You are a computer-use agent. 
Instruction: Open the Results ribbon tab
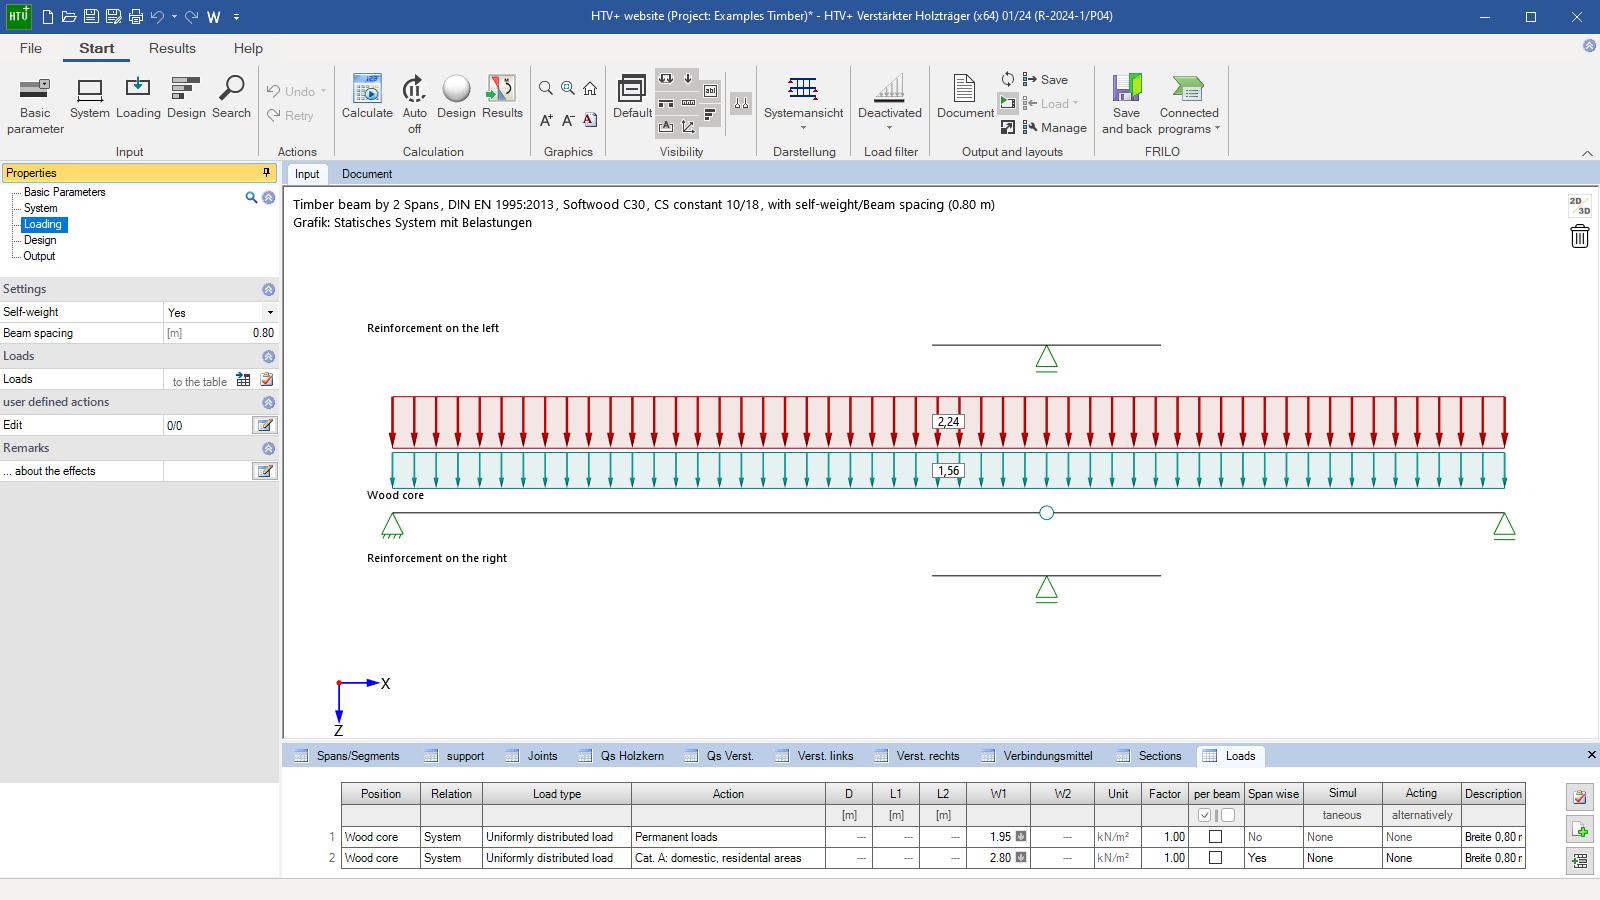click(x=172, y=48)
